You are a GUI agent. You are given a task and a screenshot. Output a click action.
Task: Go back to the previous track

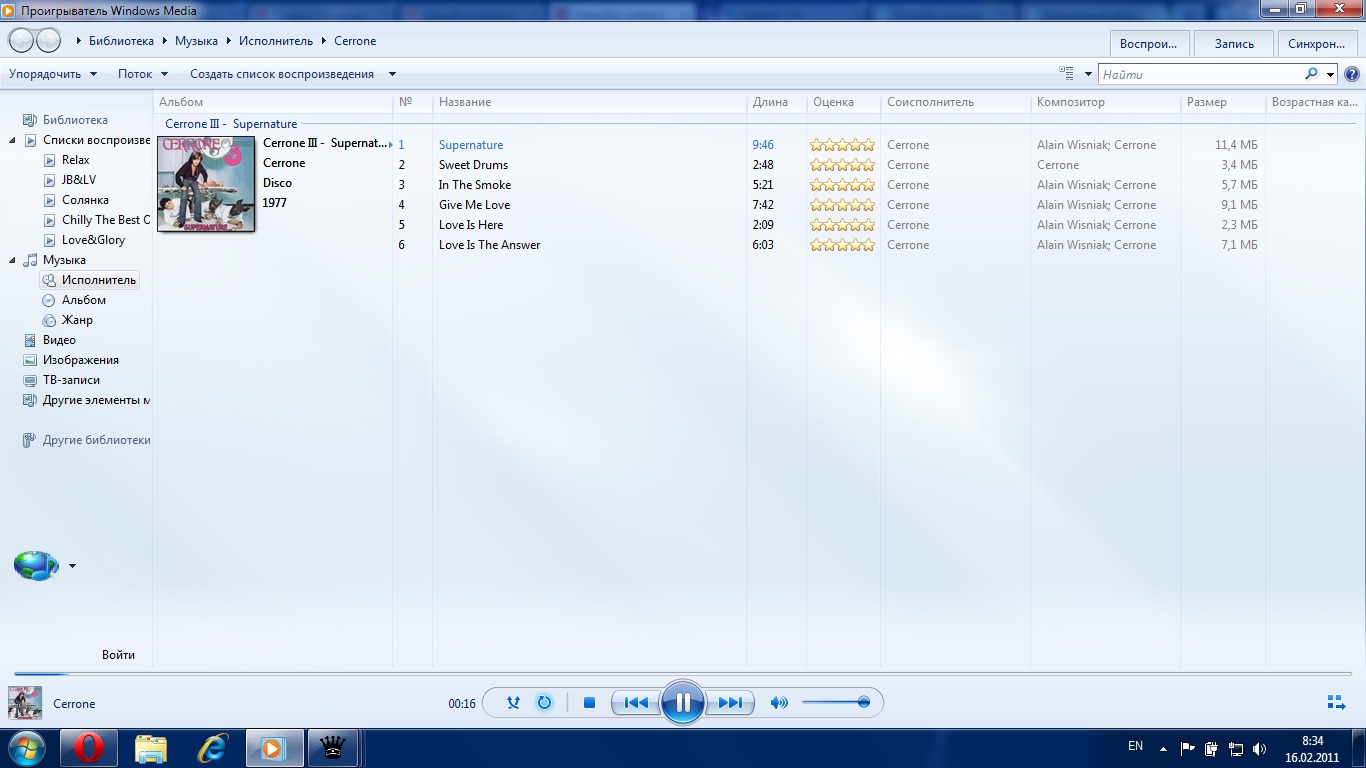[x=636, y=703]
